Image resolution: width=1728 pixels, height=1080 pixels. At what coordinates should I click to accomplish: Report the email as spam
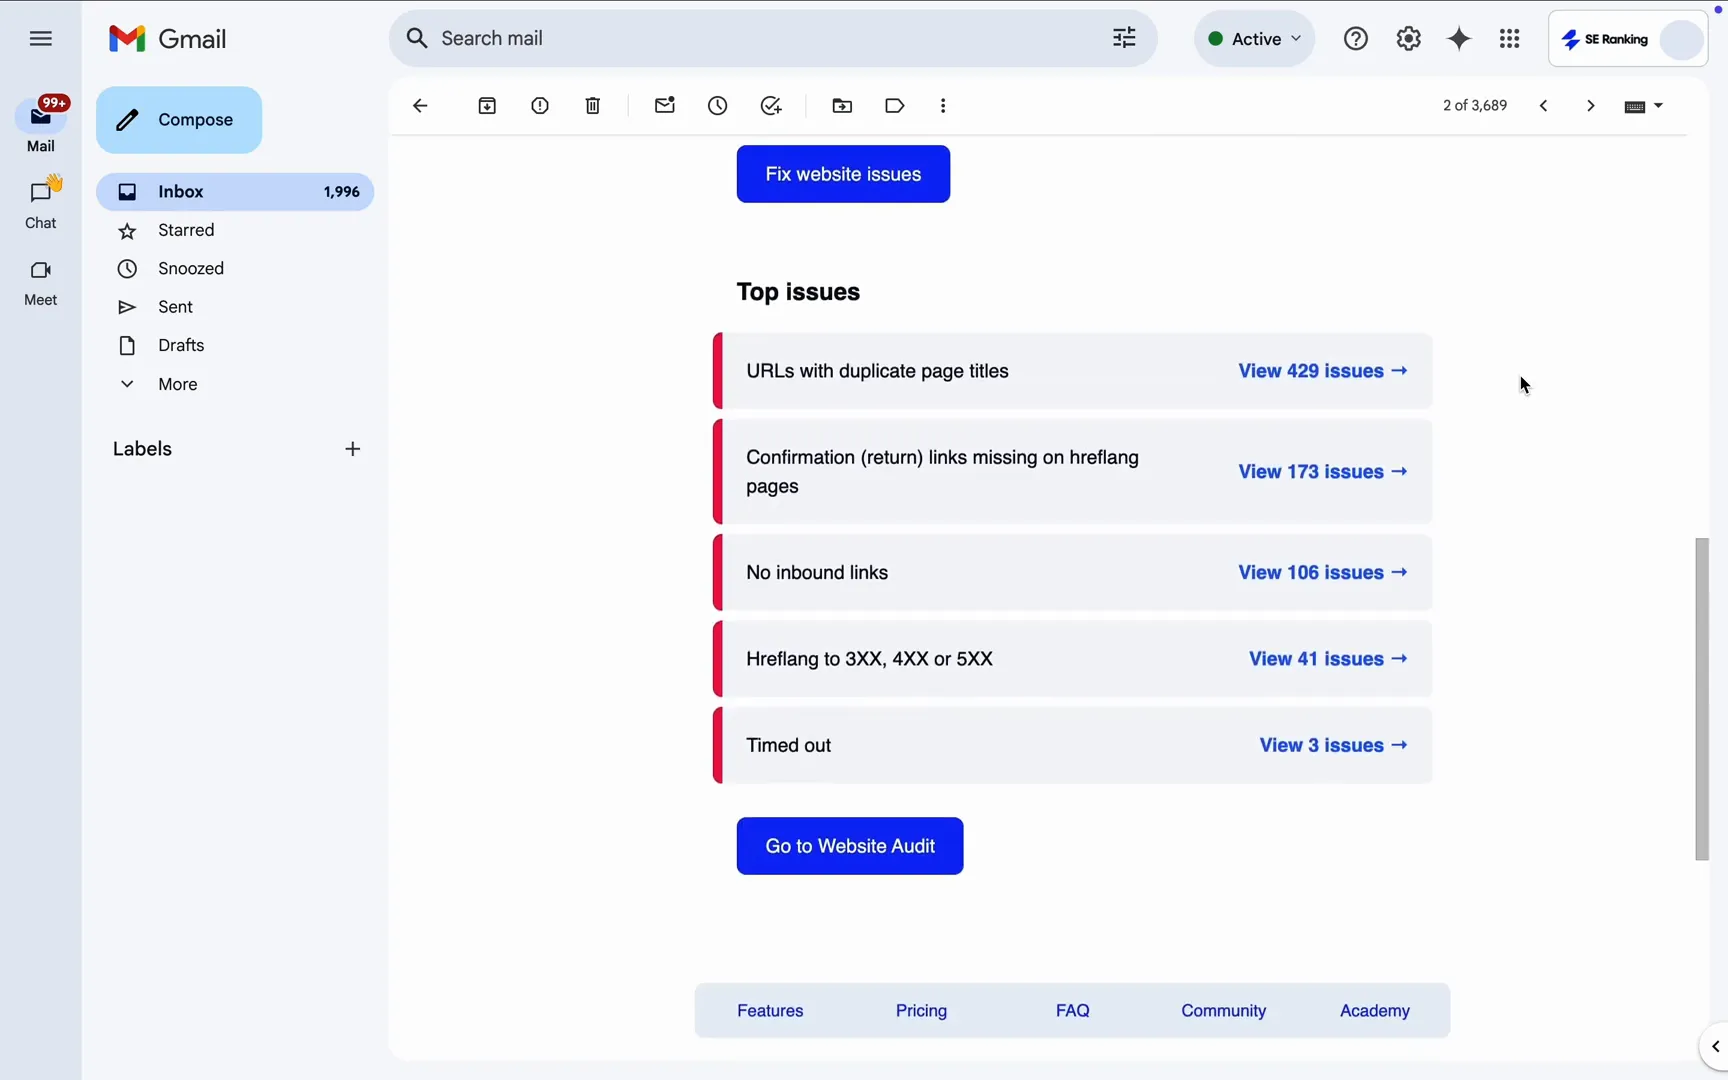pyautogui.click(x=540, y=105)
